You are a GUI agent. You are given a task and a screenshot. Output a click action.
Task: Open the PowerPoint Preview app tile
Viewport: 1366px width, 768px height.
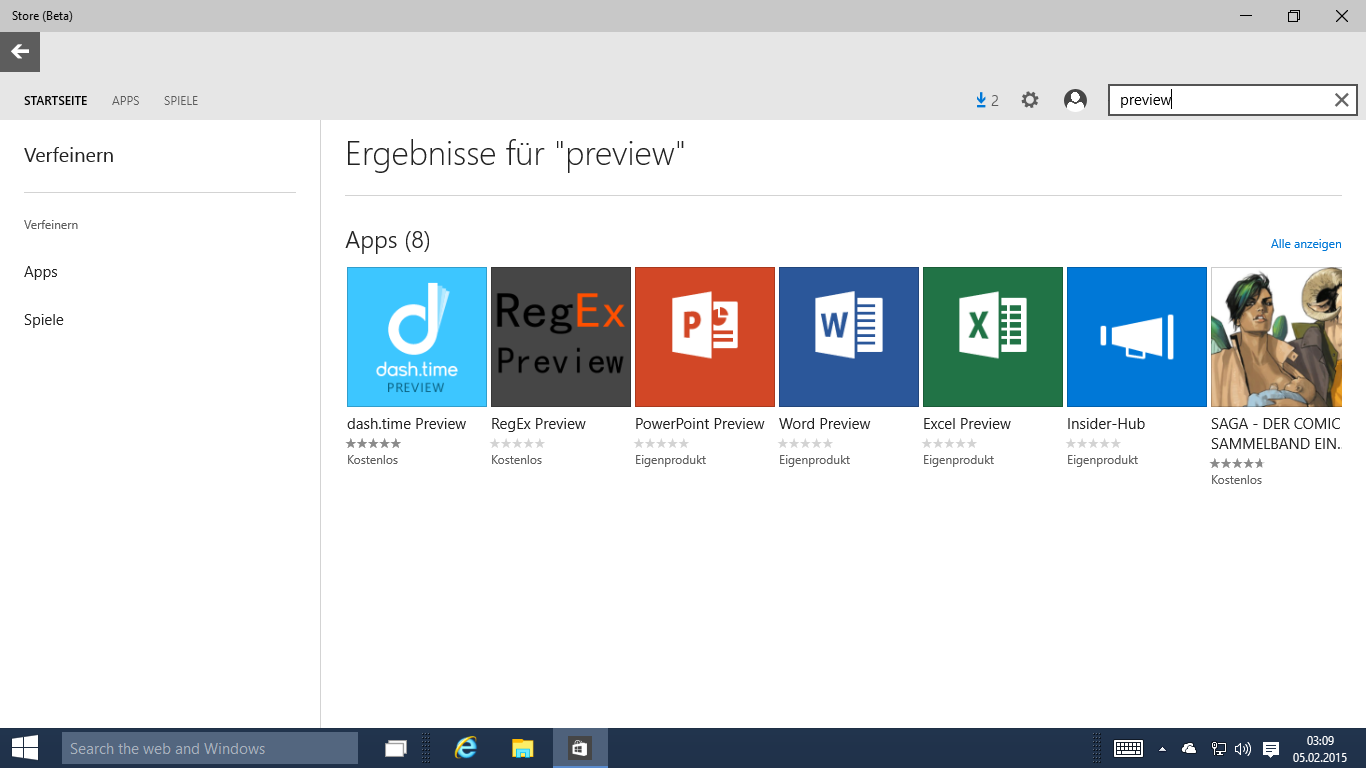(x=705, y=337)
